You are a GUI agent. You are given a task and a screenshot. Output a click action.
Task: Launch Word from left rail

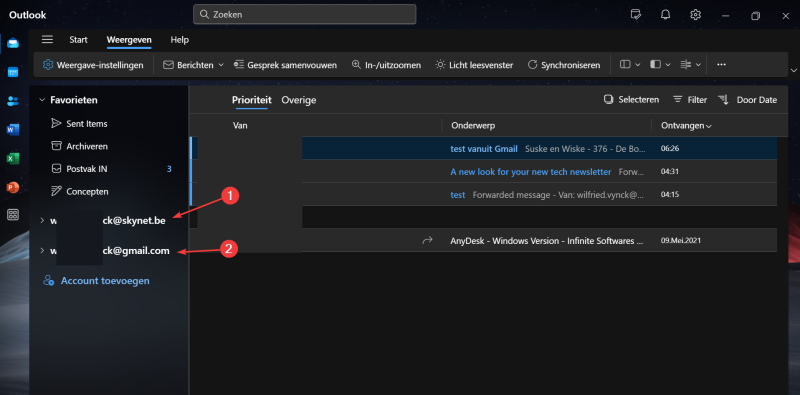click(13, 130)
